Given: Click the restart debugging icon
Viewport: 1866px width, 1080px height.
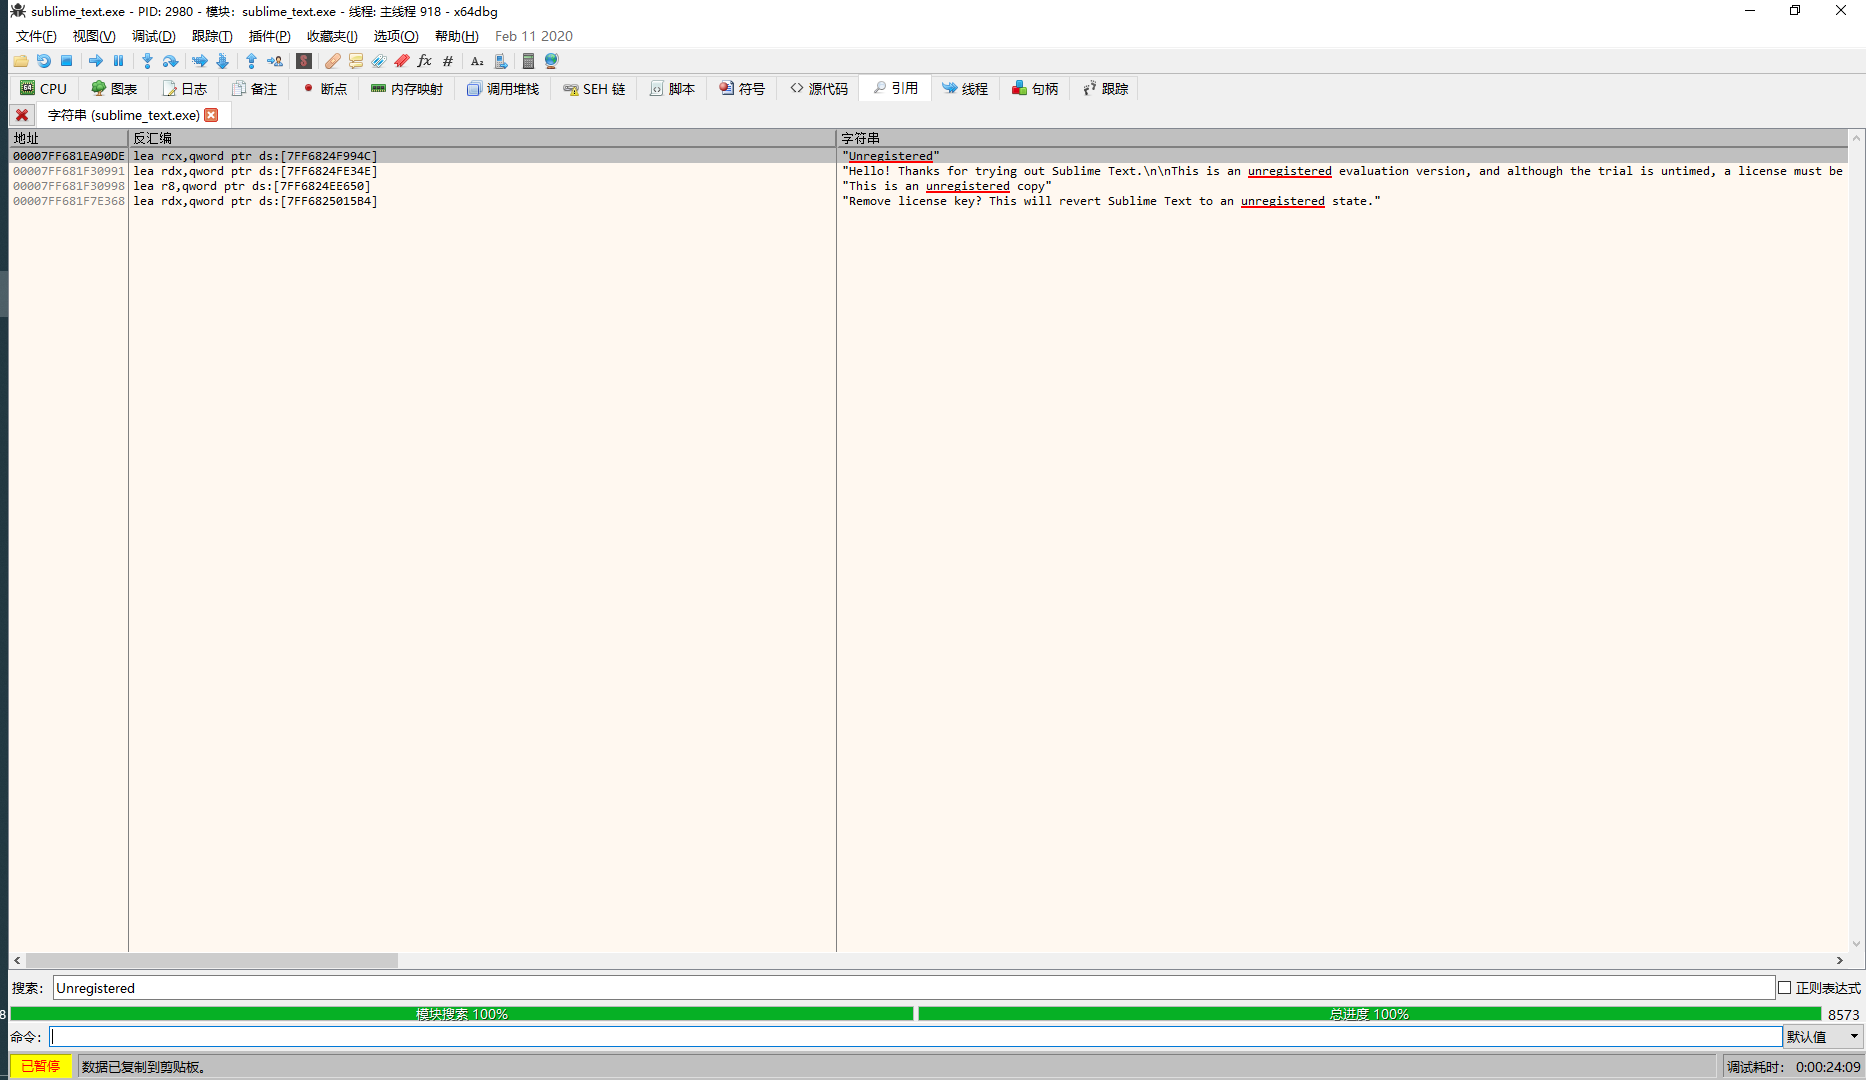Looking at the screenshot, I should click(x=43, y=61).
